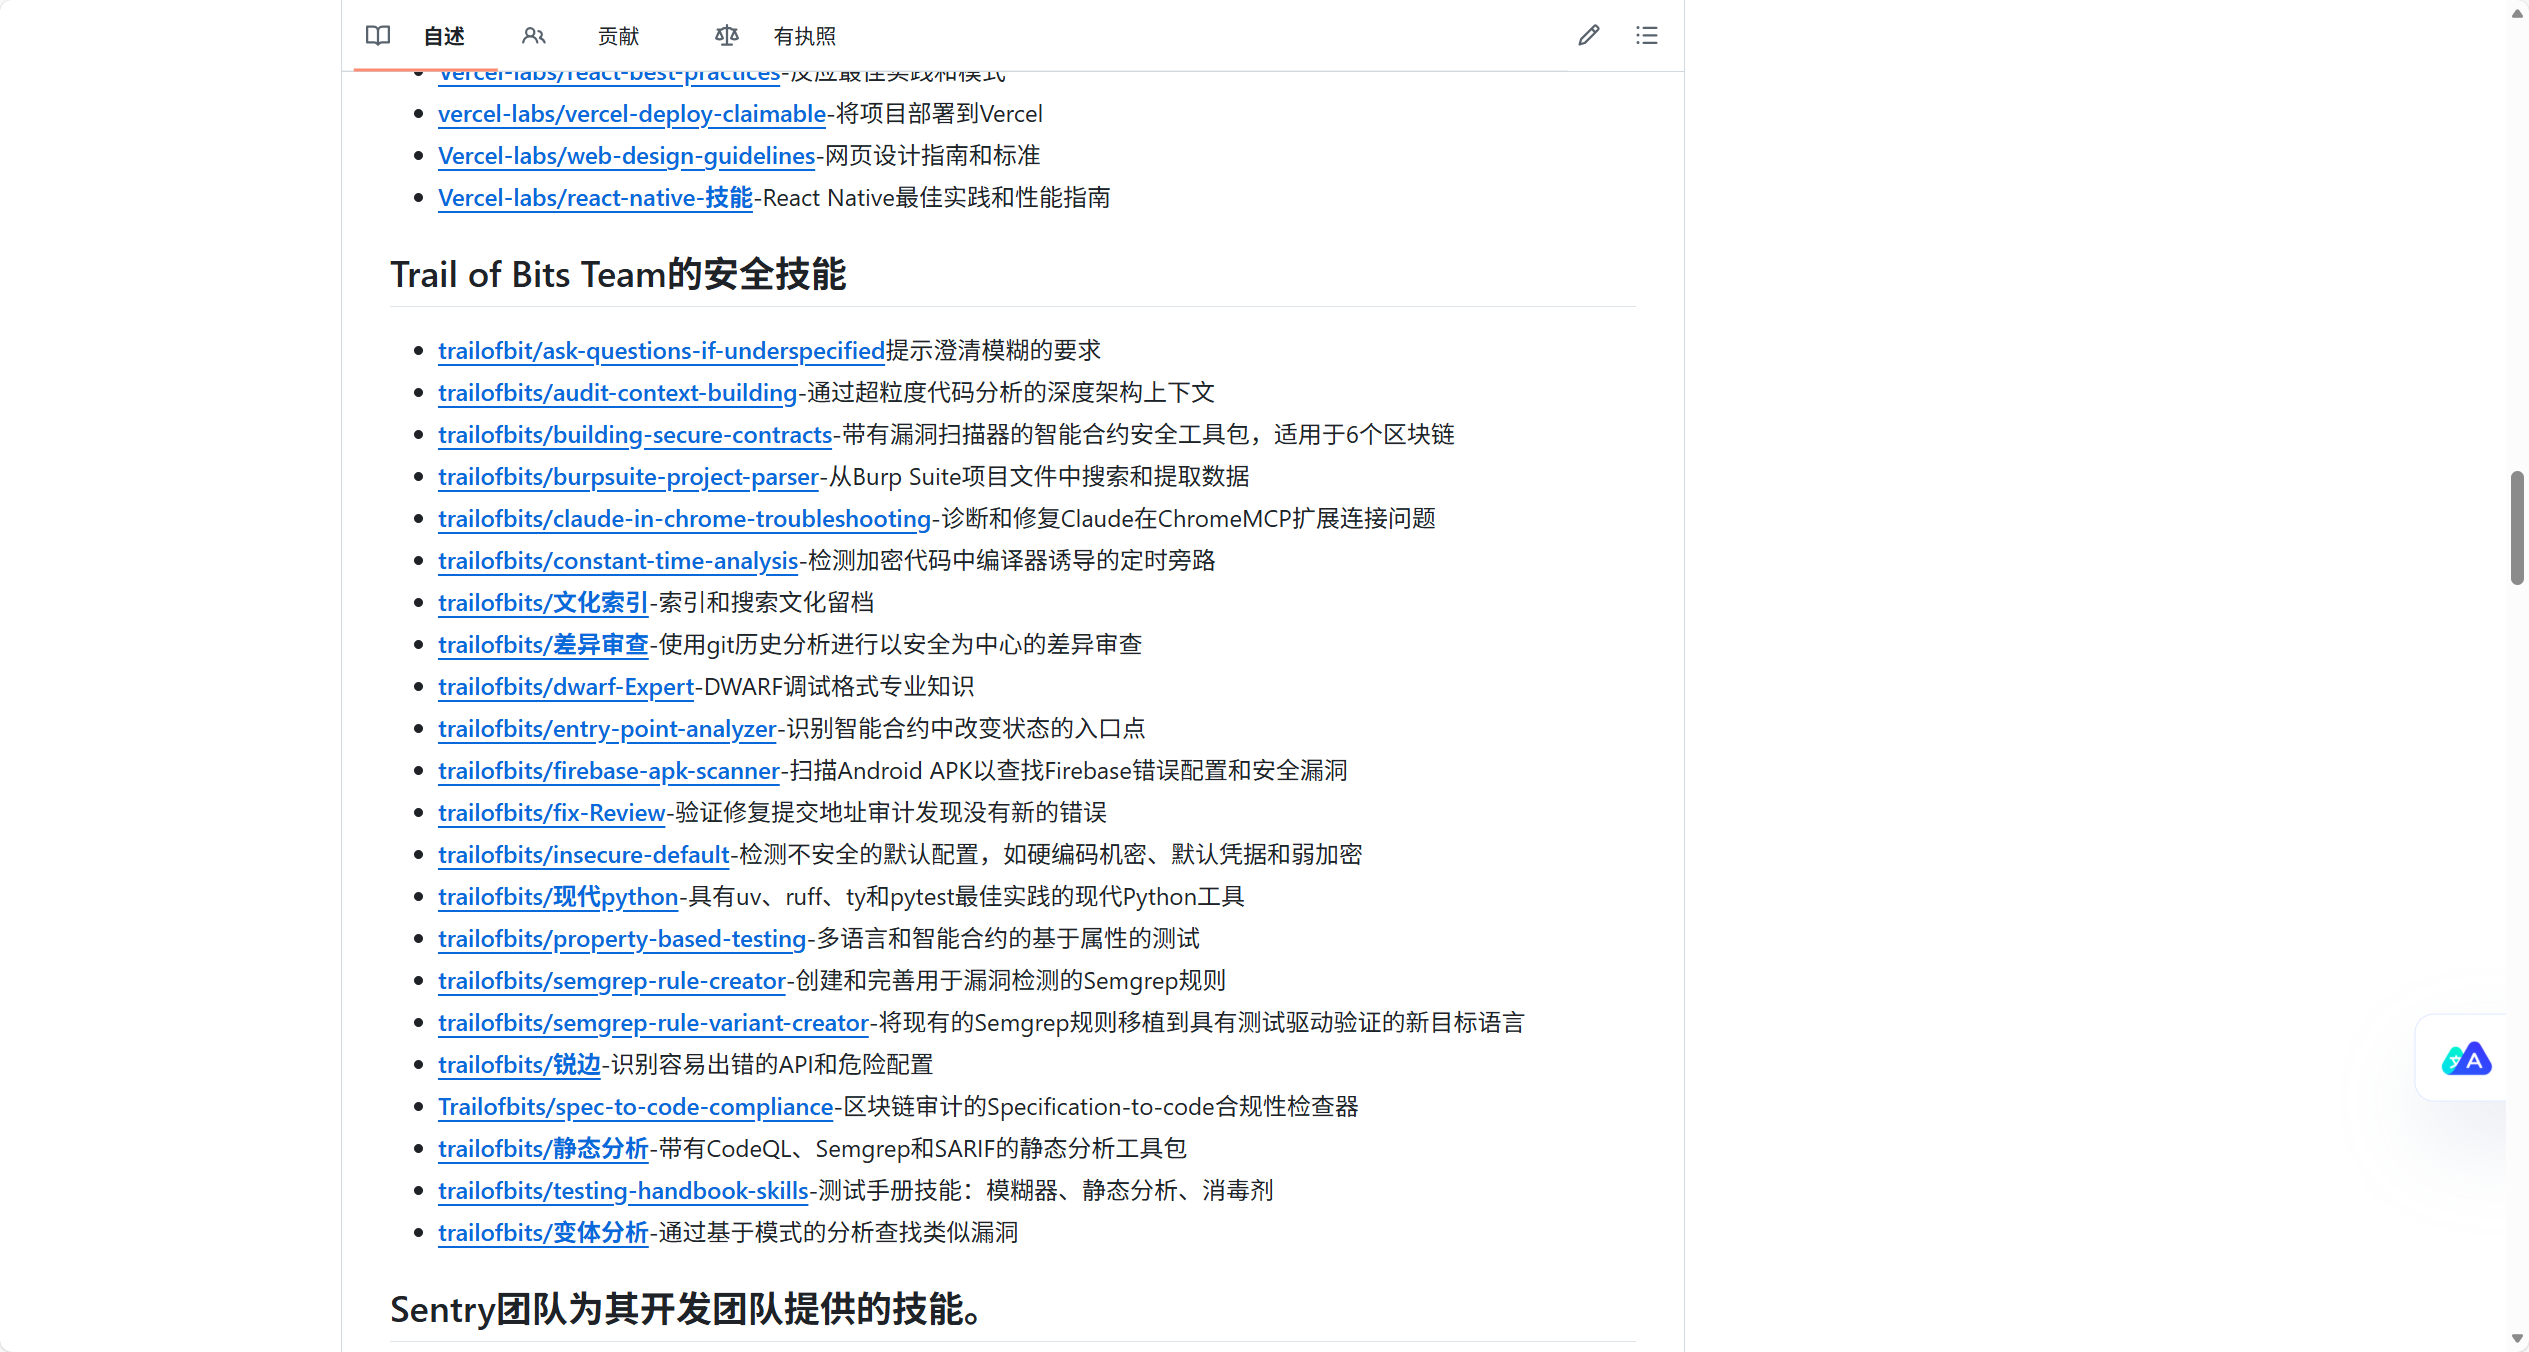Click the contributors people icon
The image size is (2529, 1352).
point(533,36)
